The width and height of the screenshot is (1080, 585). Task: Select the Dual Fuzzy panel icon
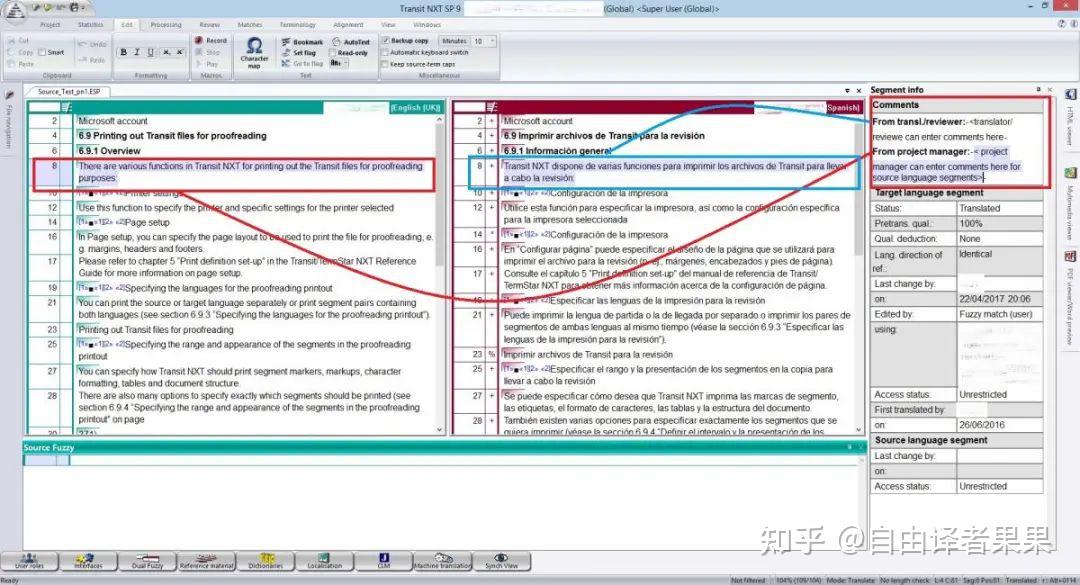(150, 562)
